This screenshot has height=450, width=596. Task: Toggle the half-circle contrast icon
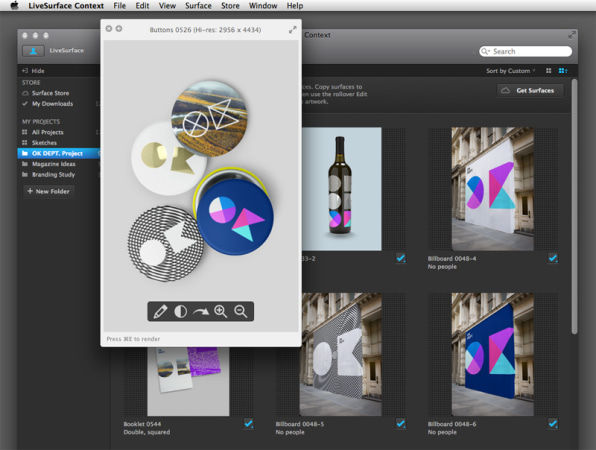tap(181, 311)
